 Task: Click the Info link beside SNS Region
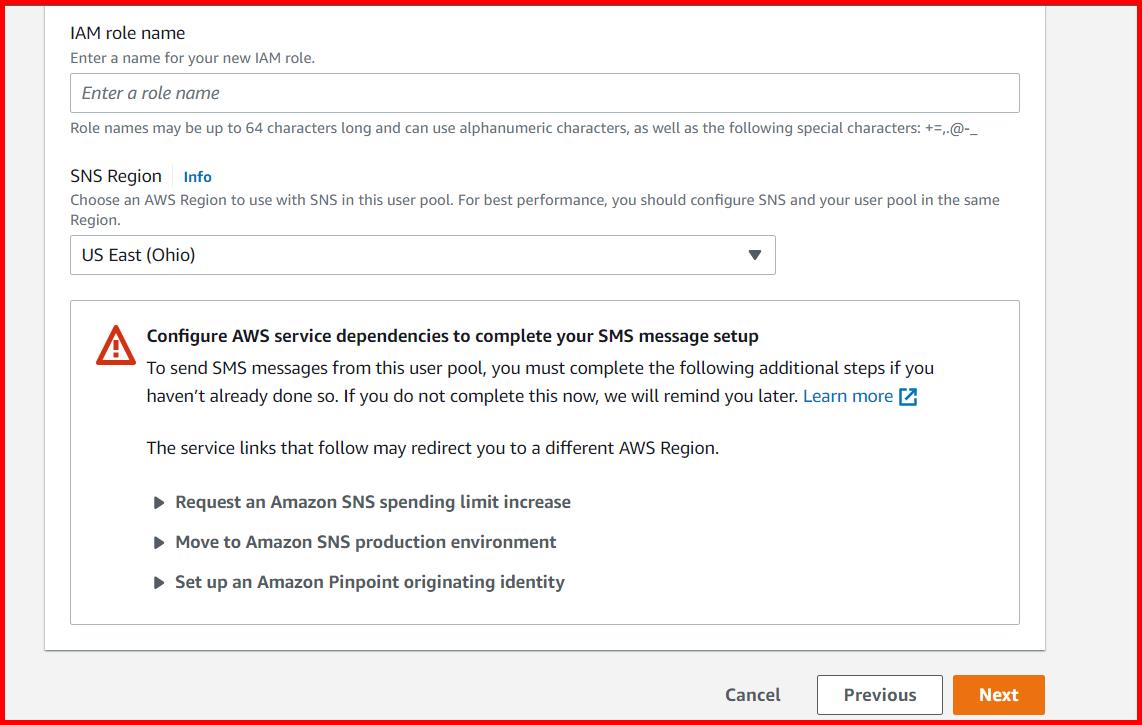click(197, 176)
